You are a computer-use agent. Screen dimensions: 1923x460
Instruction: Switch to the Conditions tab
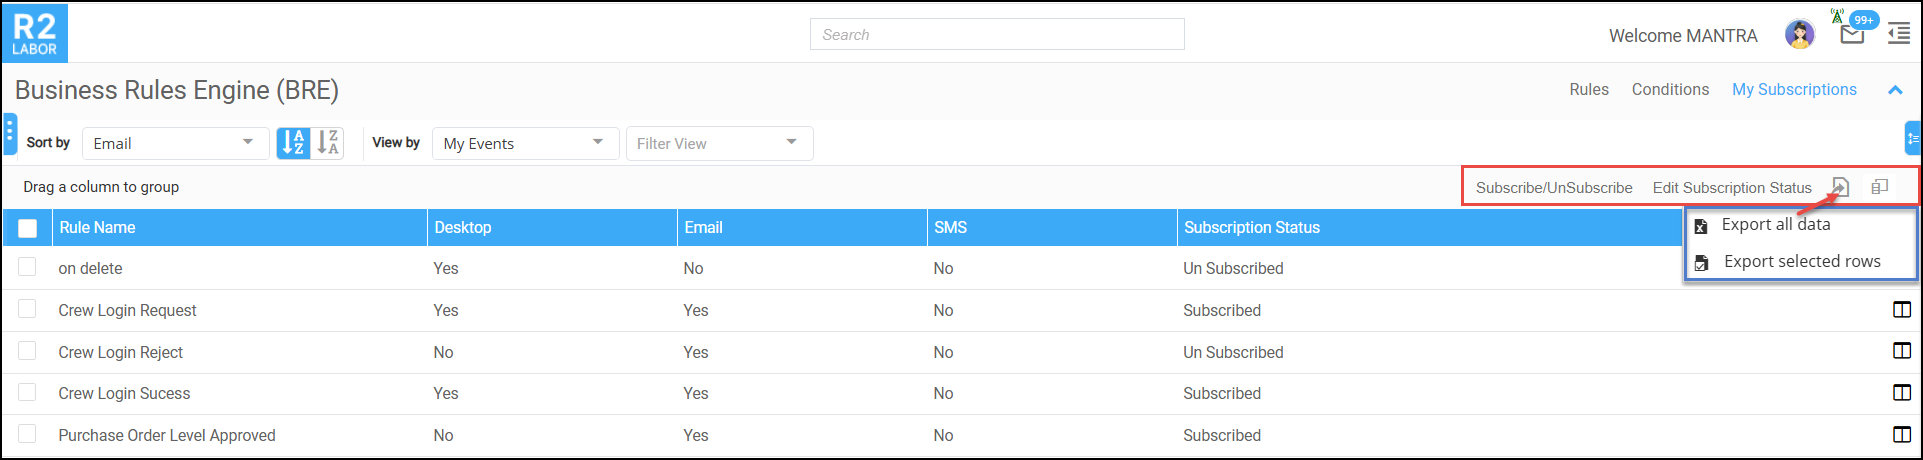click(1670, 90)
